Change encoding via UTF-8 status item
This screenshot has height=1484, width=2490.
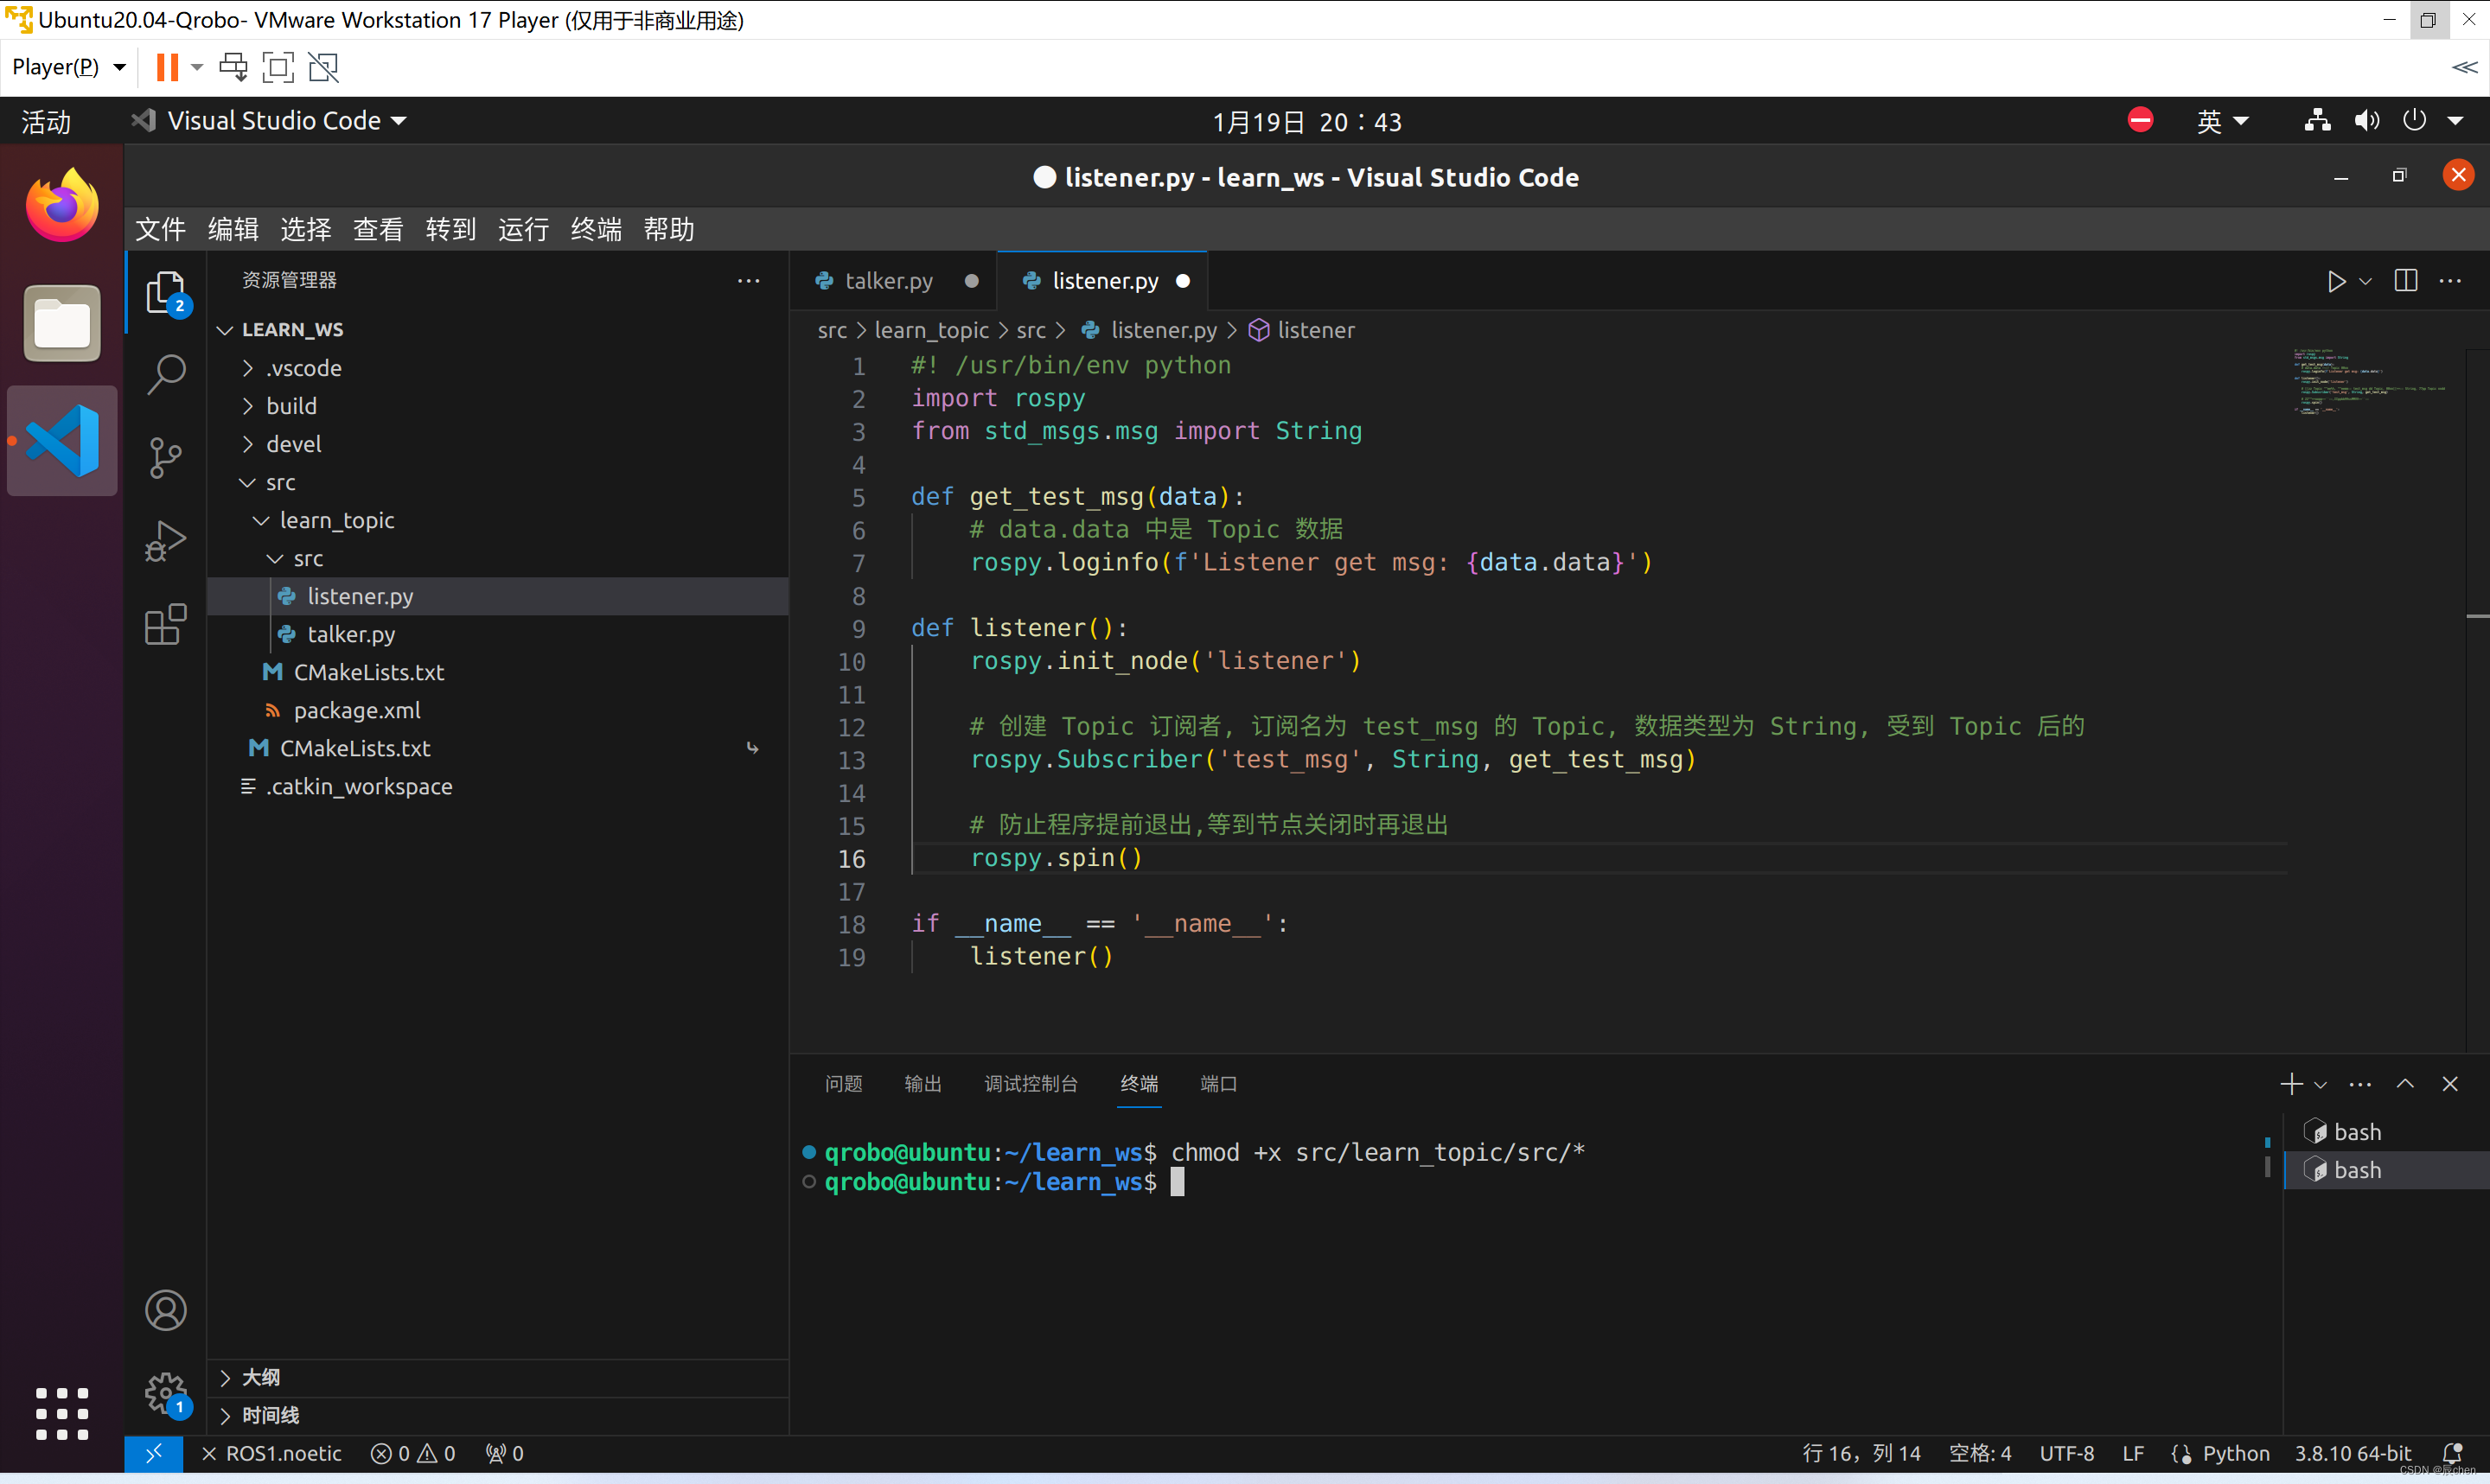point(2066,1453)
